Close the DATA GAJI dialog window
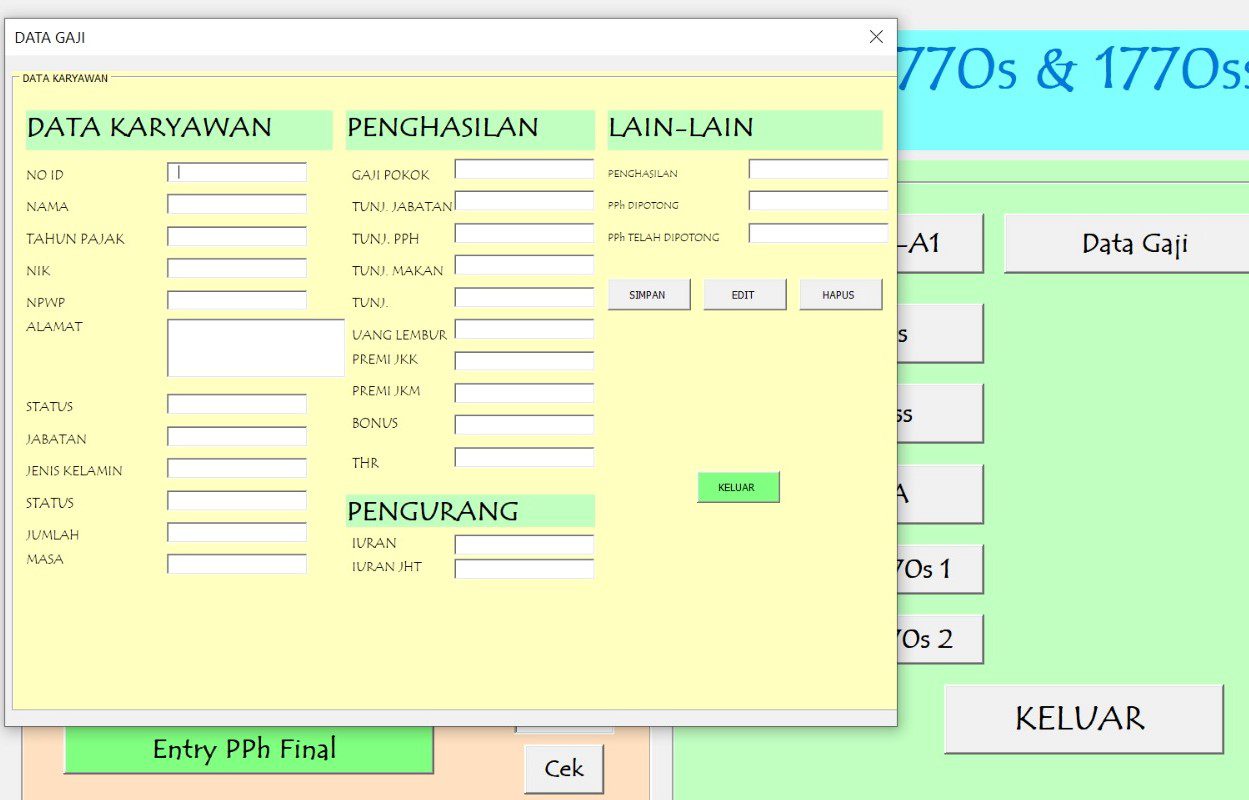The width and height of the screenshot is (1249, 800). [876, 37]
